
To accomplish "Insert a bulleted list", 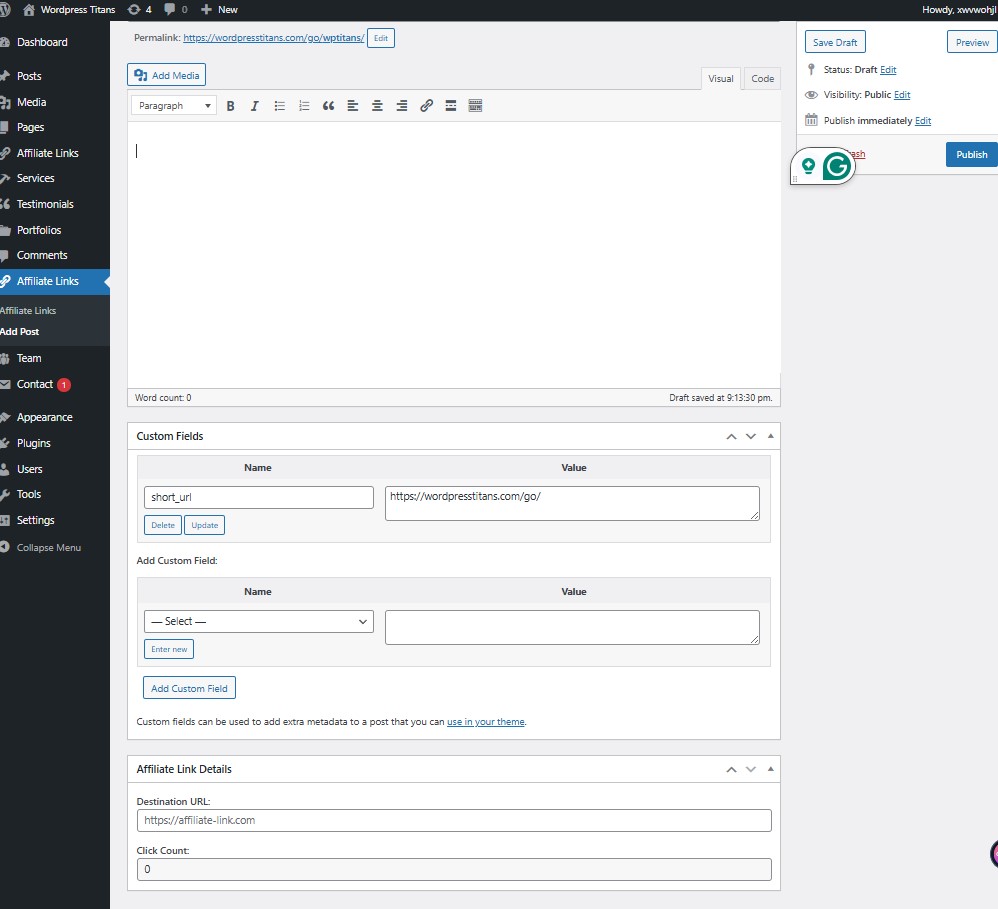I will click(x=280, y=106).
